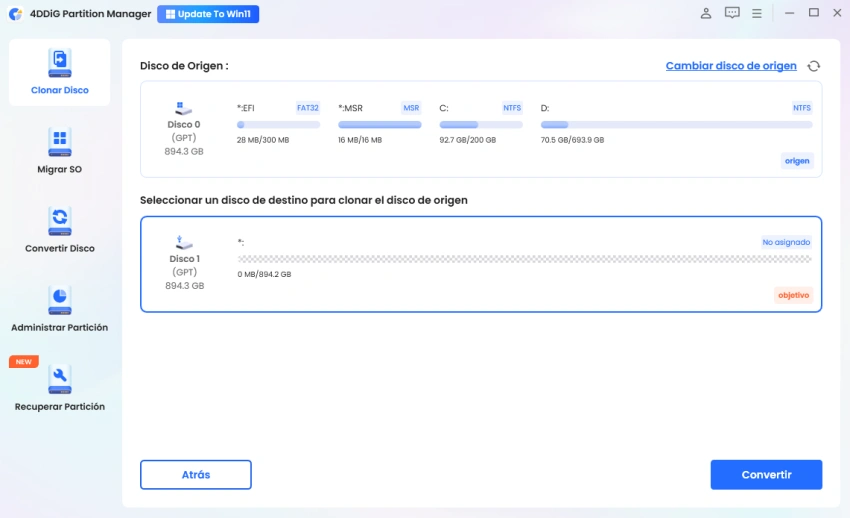Click the EFI partition usage bar
The width and height of the screenshot is (850, 518).
tap(278, 125)
